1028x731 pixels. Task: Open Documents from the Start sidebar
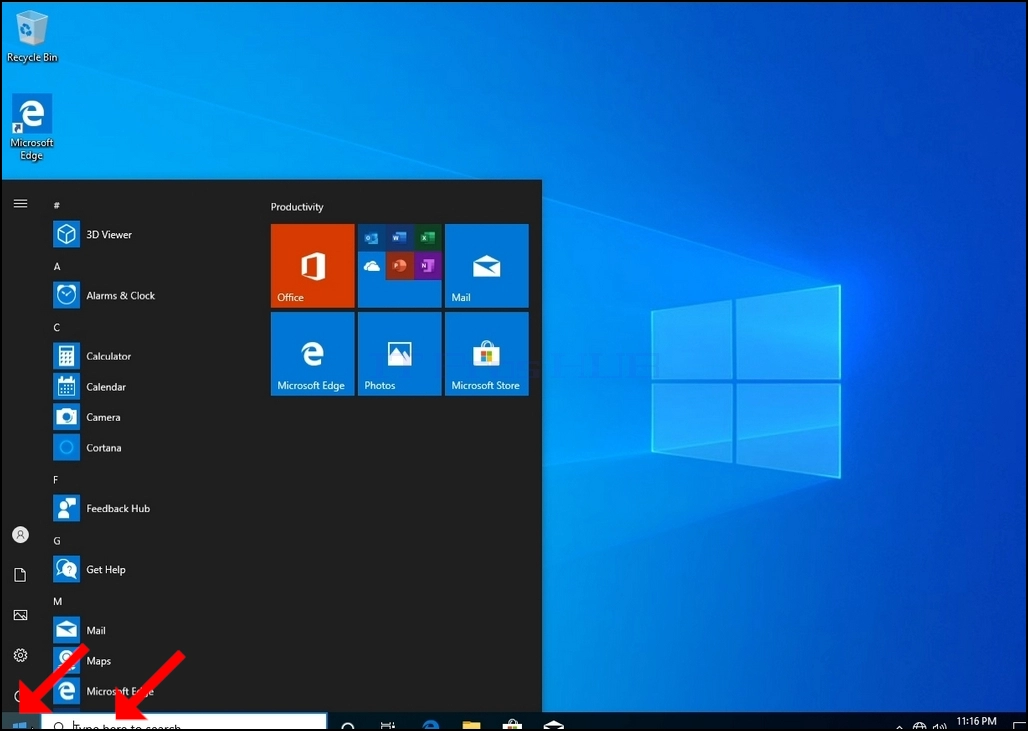coord(20,575)
